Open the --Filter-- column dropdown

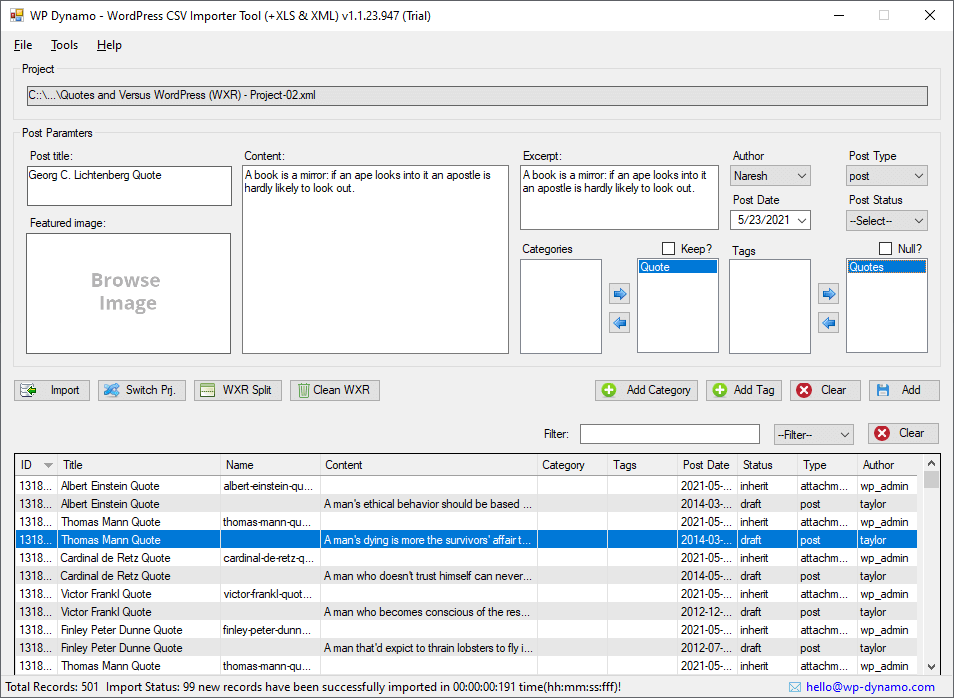(813, 435)
